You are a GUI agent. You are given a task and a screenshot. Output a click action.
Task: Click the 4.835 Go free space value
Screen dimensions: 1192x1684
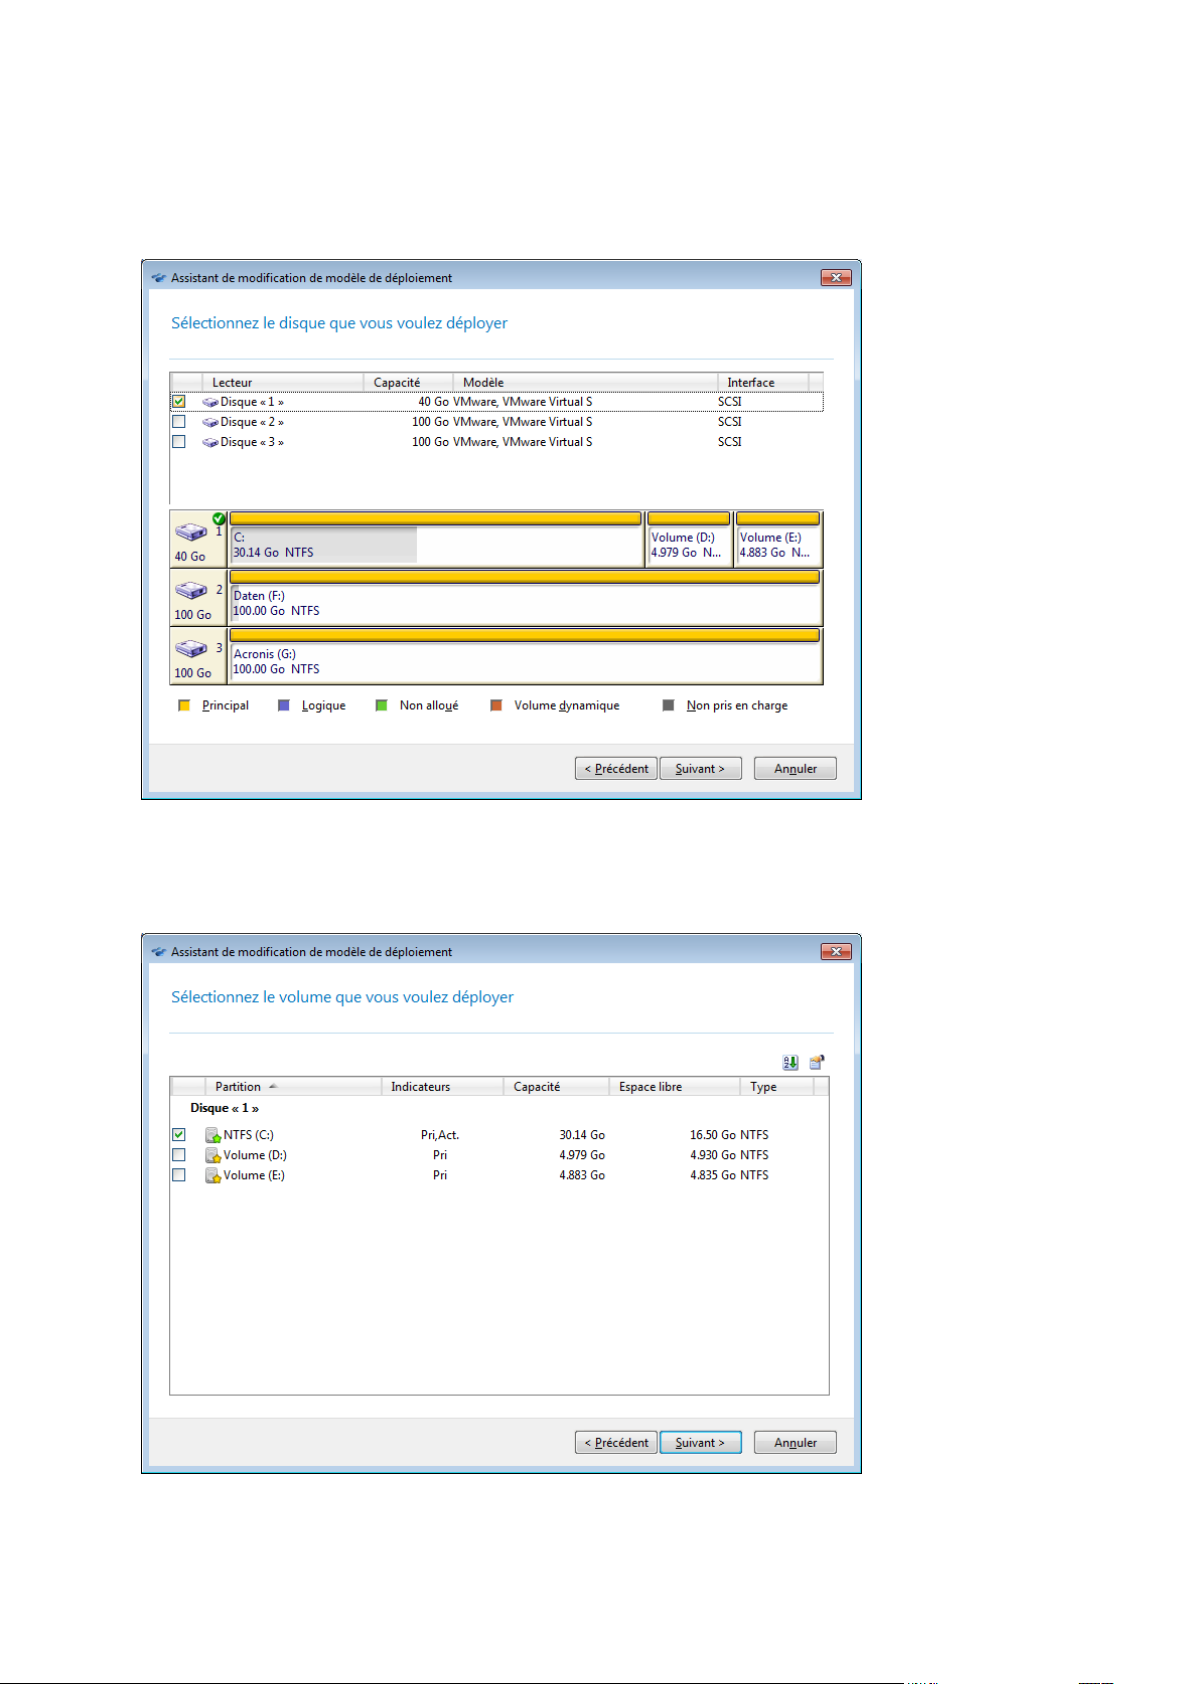(713, 1175)
